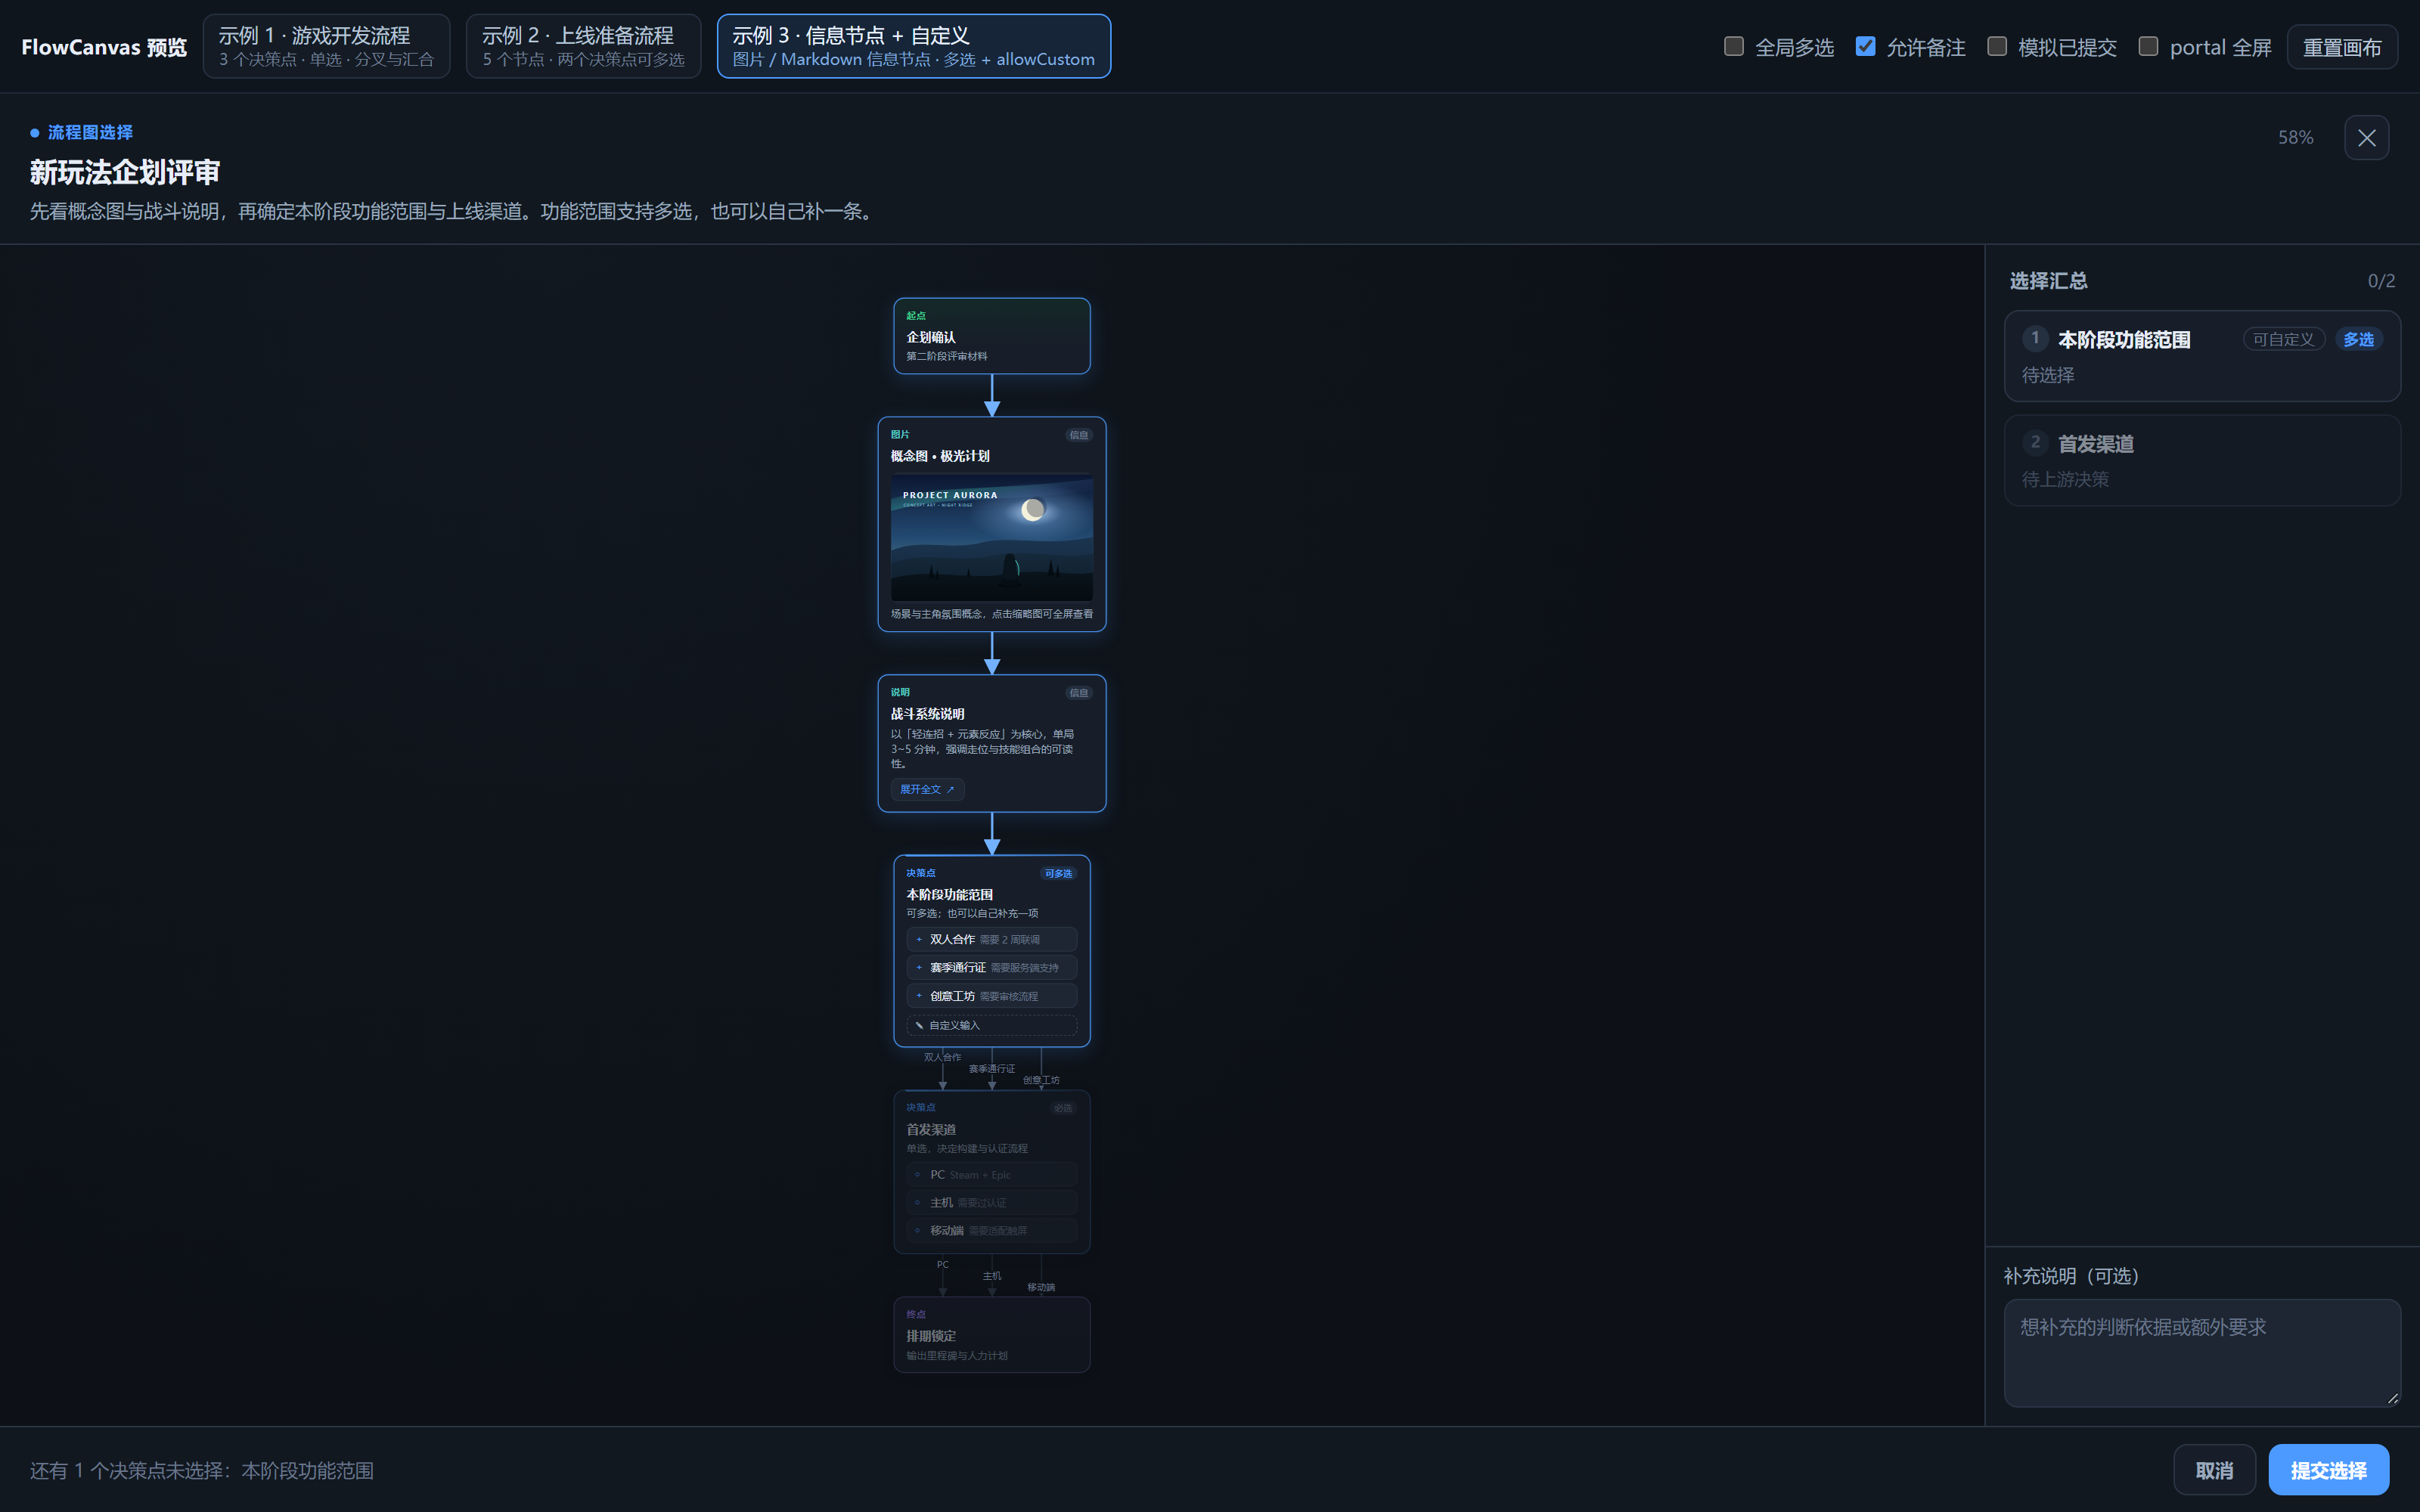Click the 58% zoom level indicator
This screenshot has height=1512, width=2420.
pyautogui.click(x=2295, y=138)
